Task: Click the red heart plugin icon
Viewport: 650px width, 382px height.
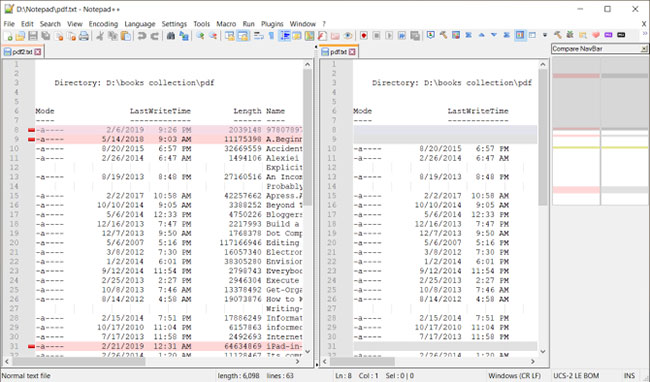Action: pyautogui.click(x=596, y=35)
